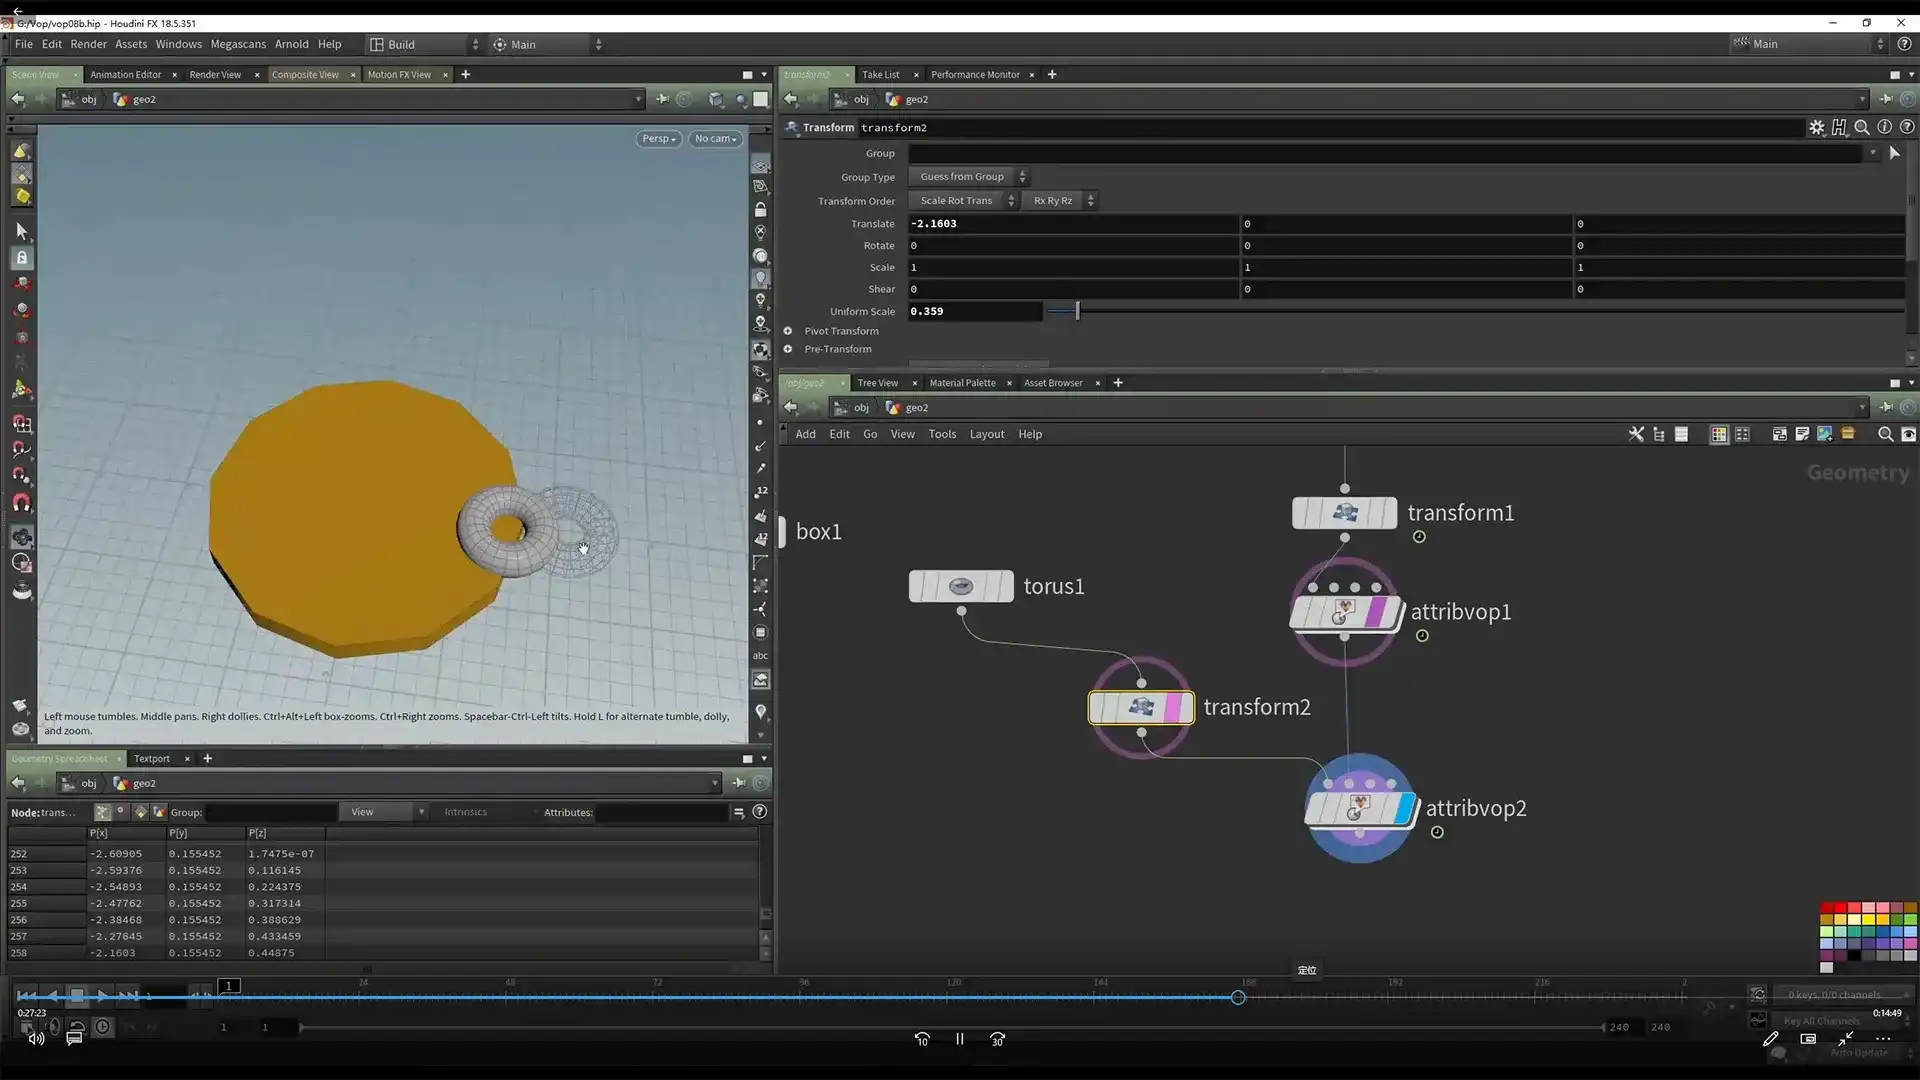
Task: Toggle the blue display flag on attribvop2
Action: (1404, 808)
